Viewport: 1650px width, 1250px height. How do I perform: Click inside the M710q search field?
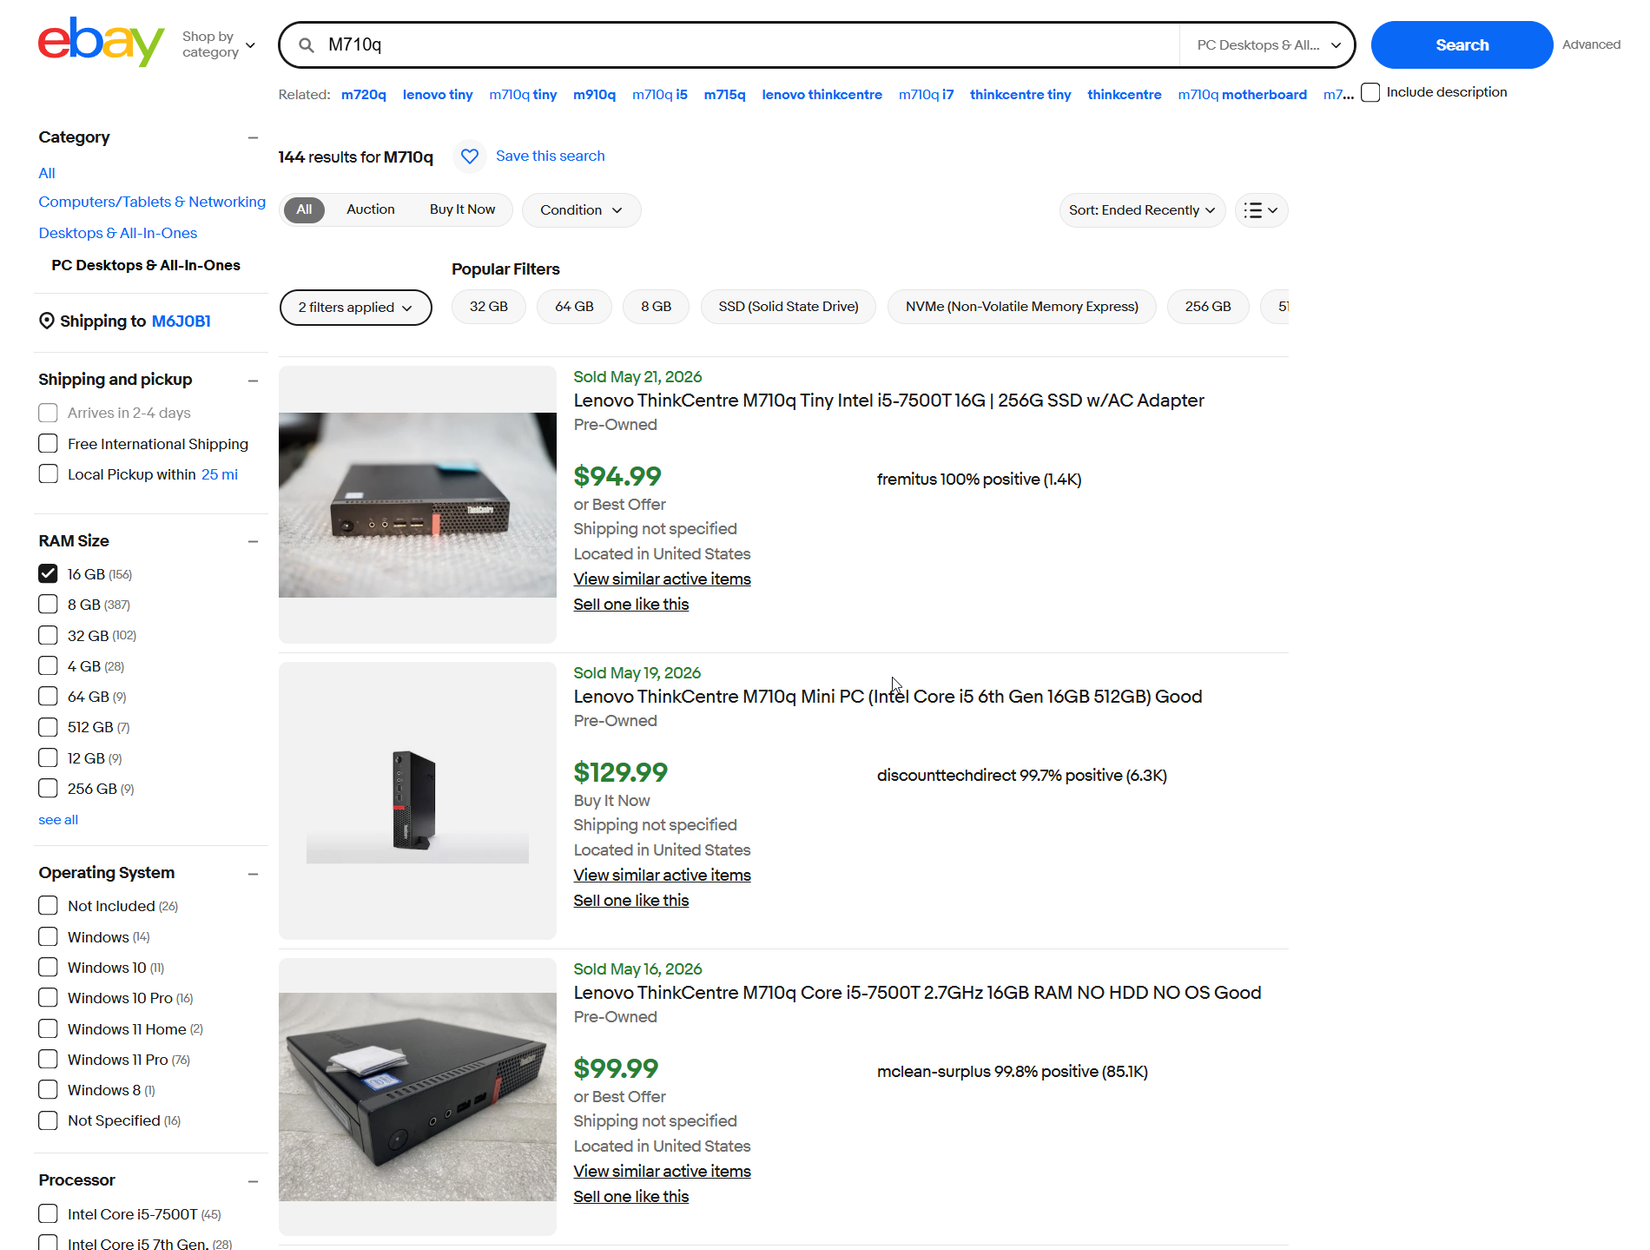pos(750,45)
